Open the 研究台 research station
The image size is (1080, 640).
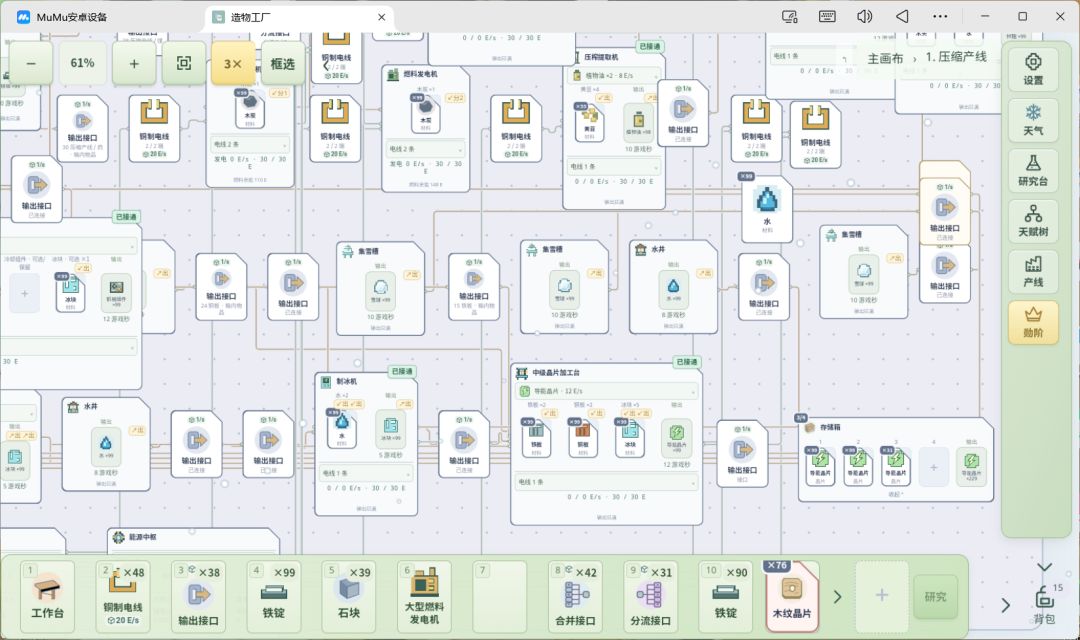pyautogui.click(x=1032, y=170)
